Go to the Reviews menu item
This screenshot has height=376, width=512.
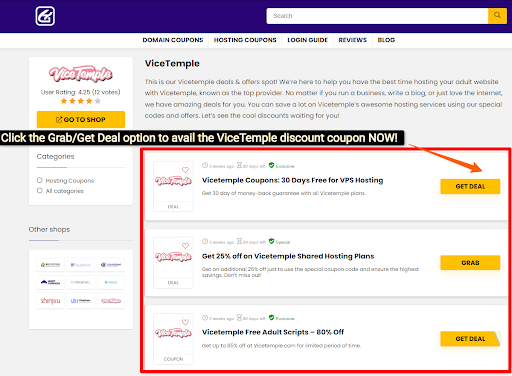point(352,40)
